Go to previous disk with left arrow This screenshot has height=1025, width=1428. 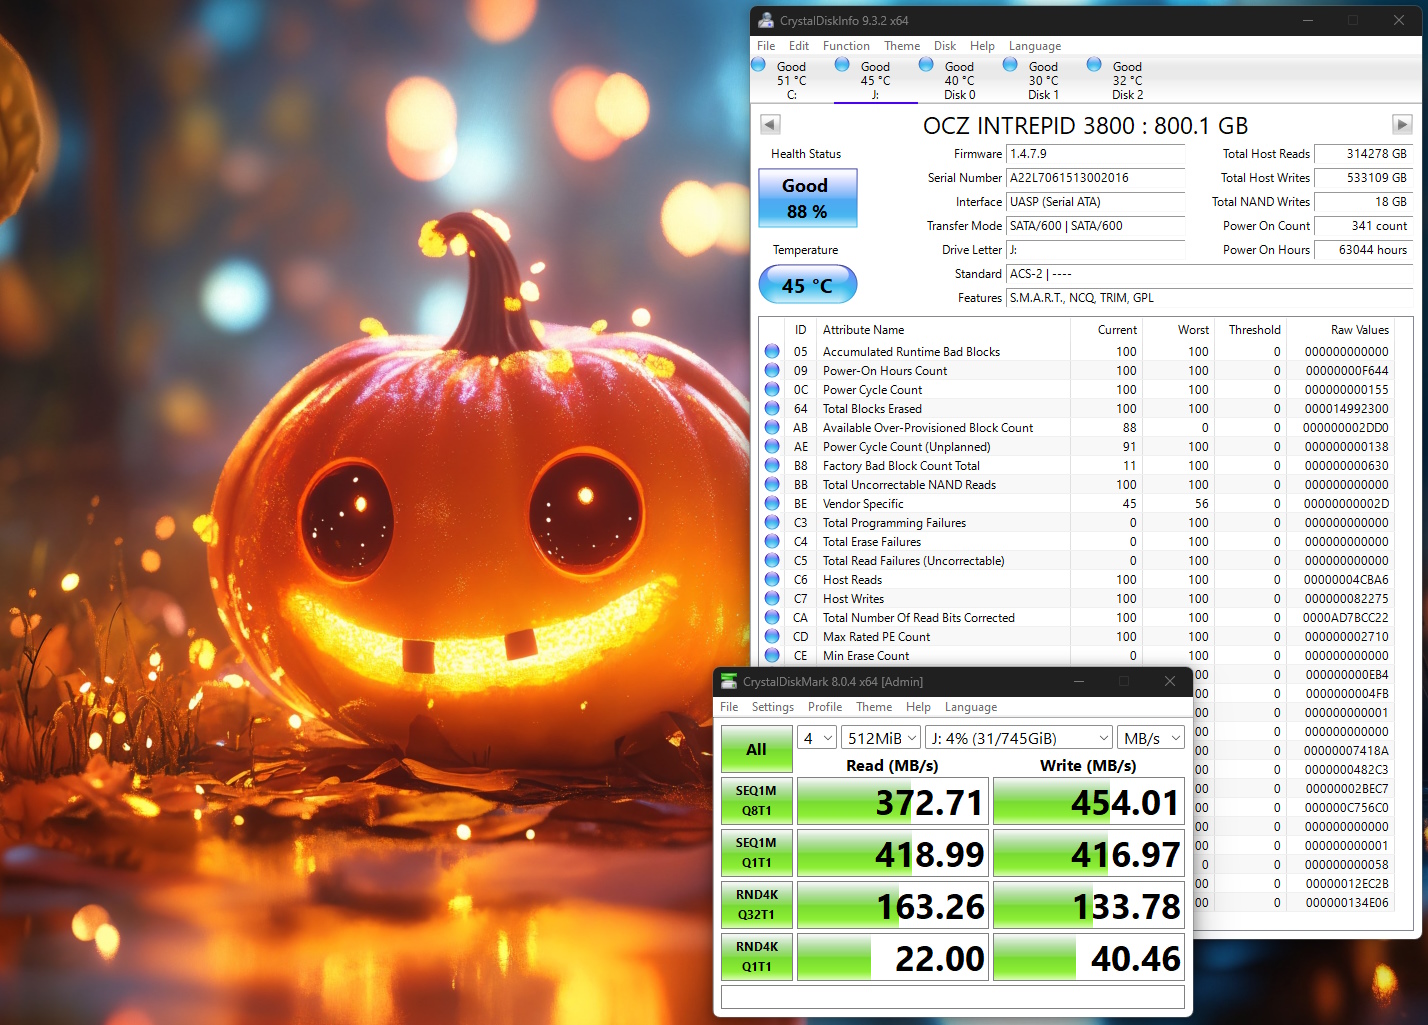tap(770, 124)
